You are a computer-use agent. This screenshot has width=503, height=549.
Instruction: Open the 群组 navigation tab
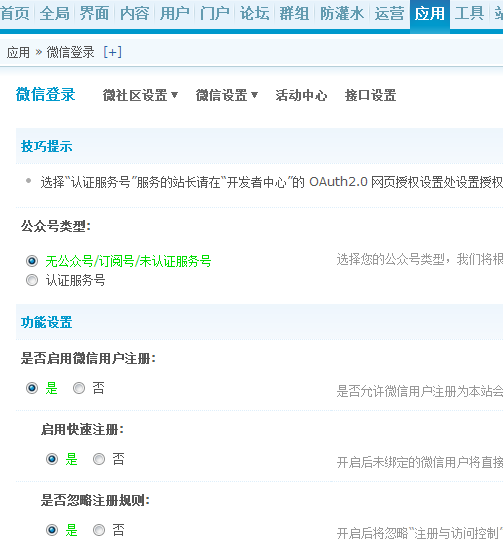pyautogui.click(x=294, y=14)
